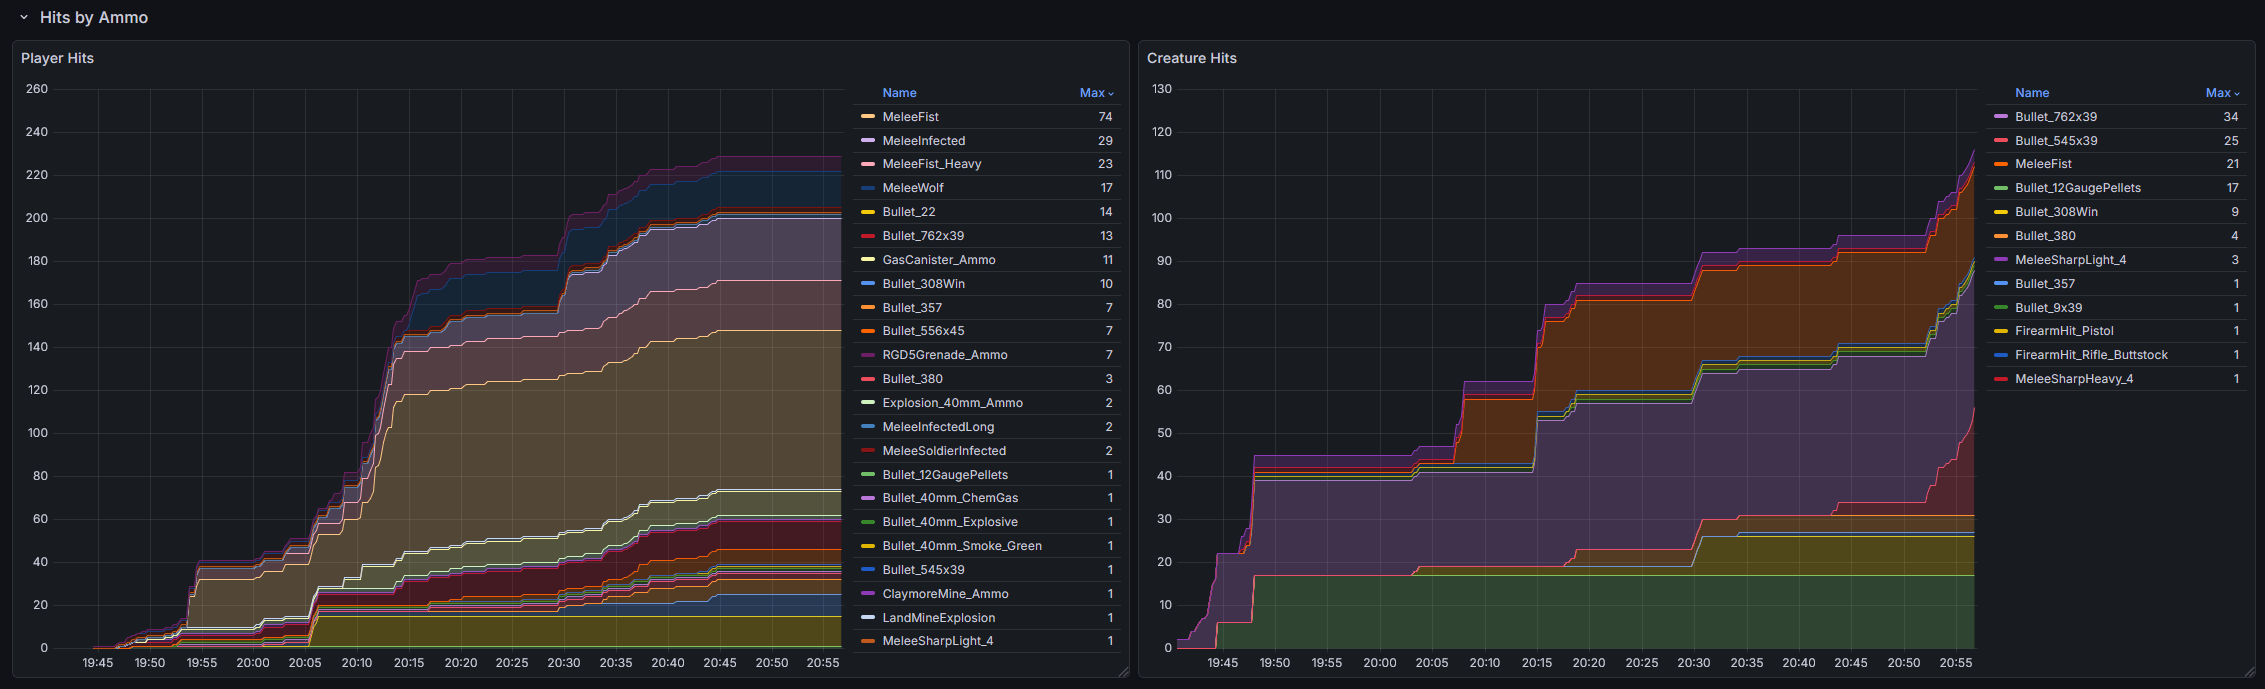Viewport: 2265px width, 689px height.
Task: Toggle GasCanister_Ammo series visibility
Action: tap(938, 260)
